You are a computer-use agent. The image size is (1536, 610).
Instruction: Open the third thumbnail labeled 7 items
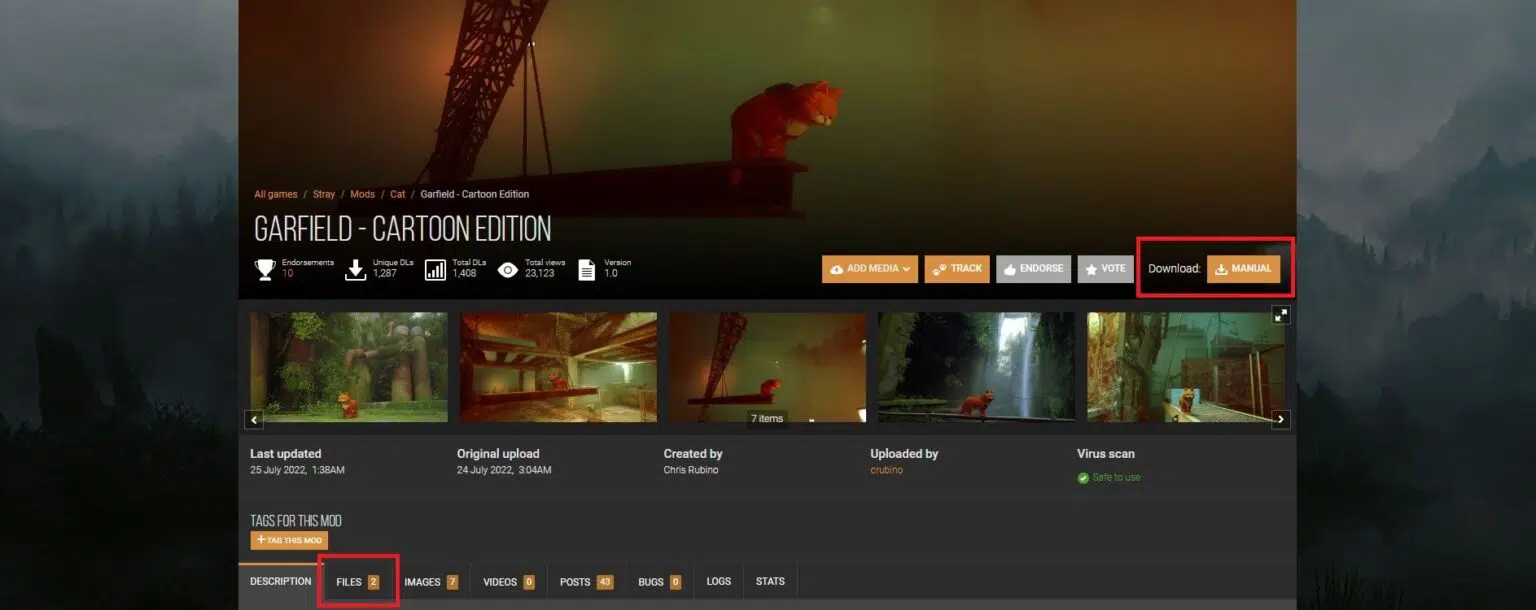click(768, 367)
